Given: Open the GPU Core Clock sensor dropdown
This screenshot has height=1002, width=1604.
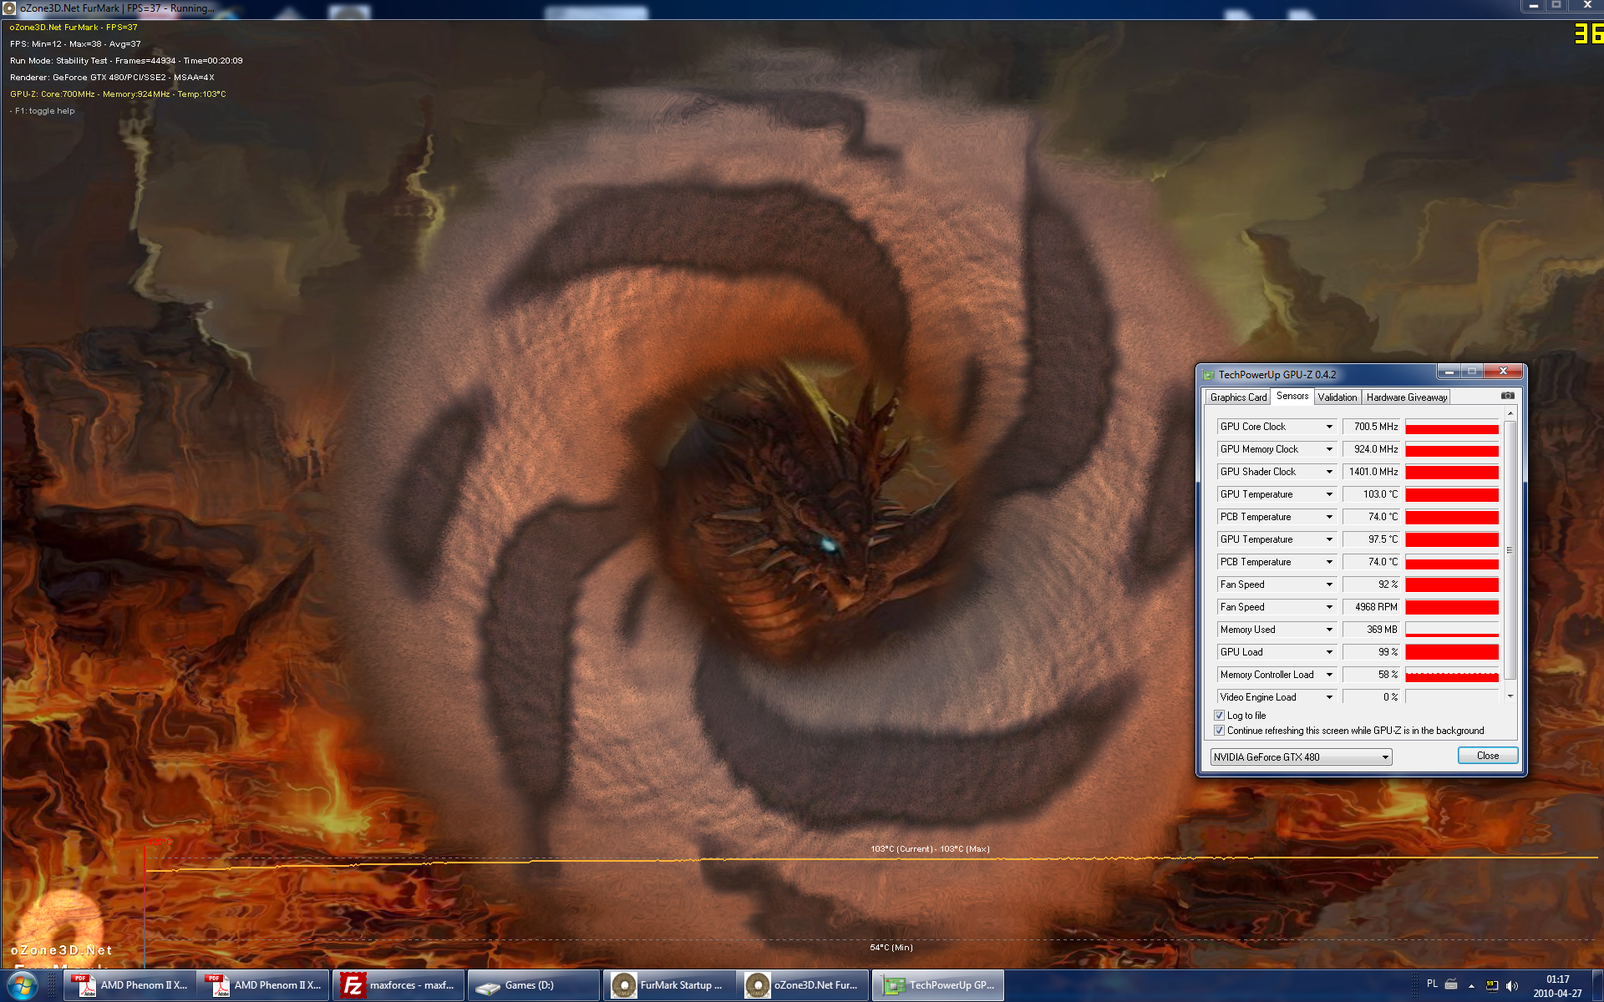Looking at the screenshot, I should coord(1329,427).
